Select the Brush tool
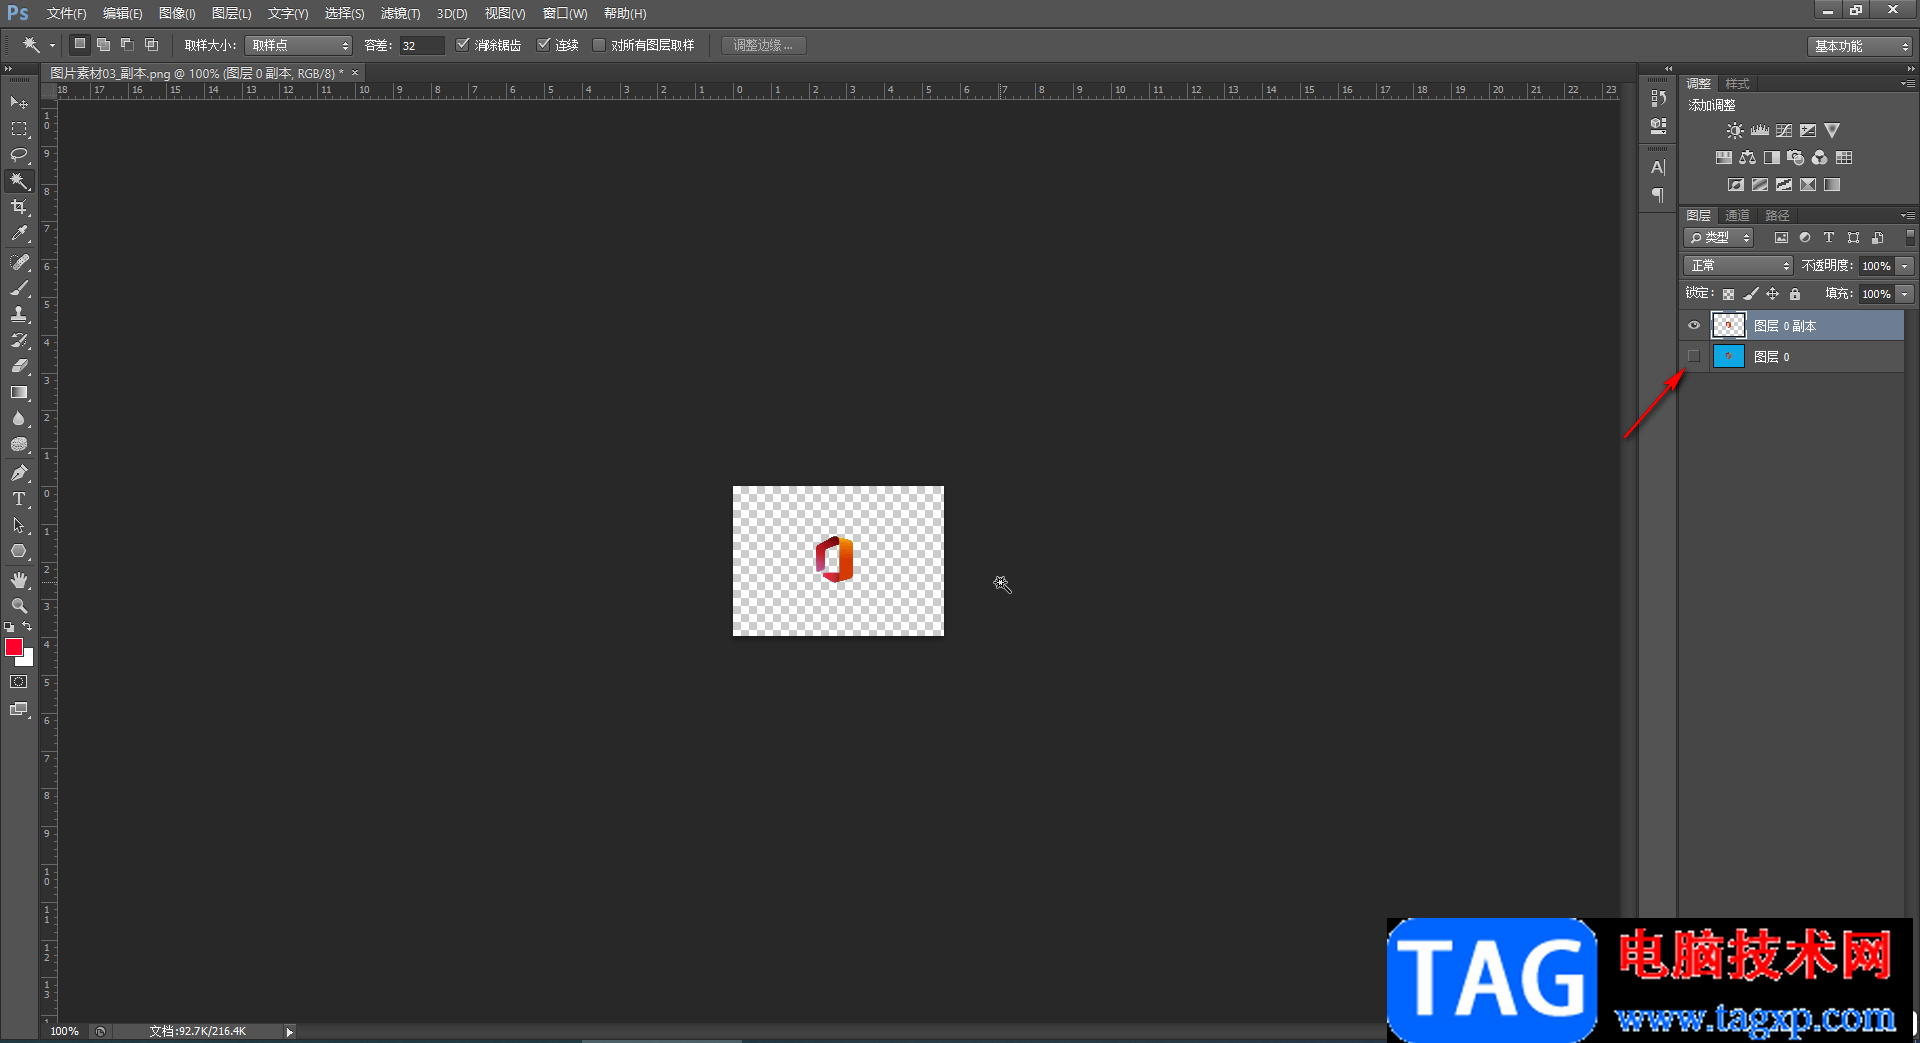The image size is (1920, 1043). [x=19, y=288]
